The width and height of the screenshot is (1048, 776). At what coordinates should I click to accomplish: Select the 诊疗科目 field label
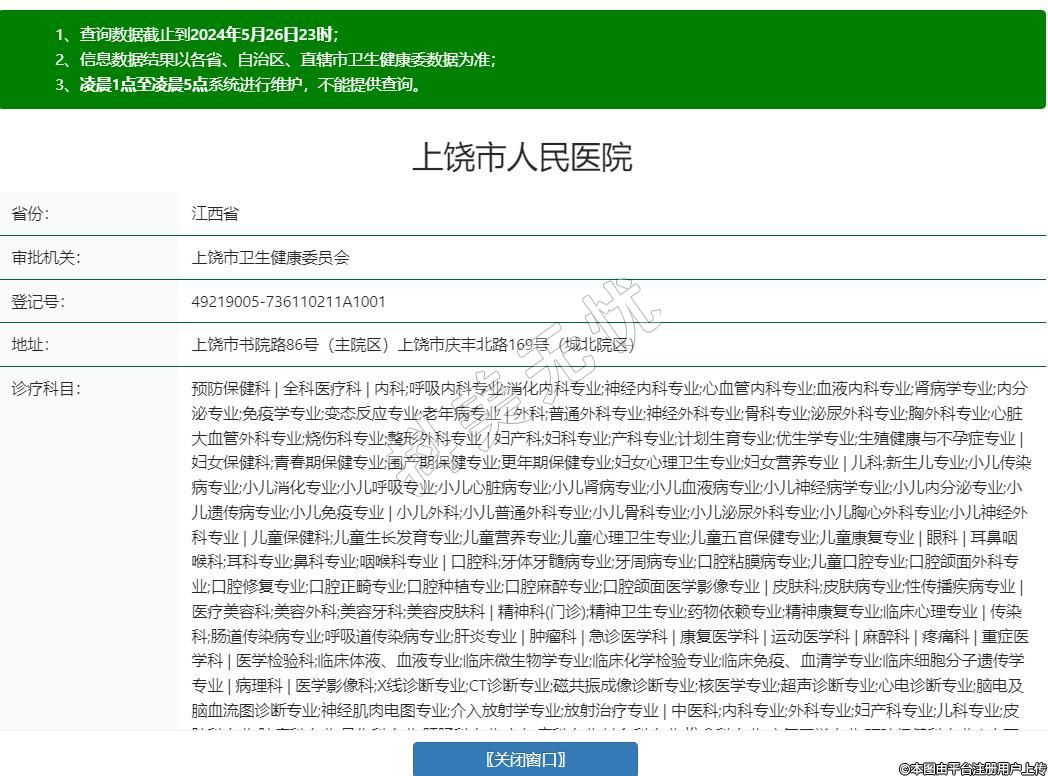tap(45, 389)
